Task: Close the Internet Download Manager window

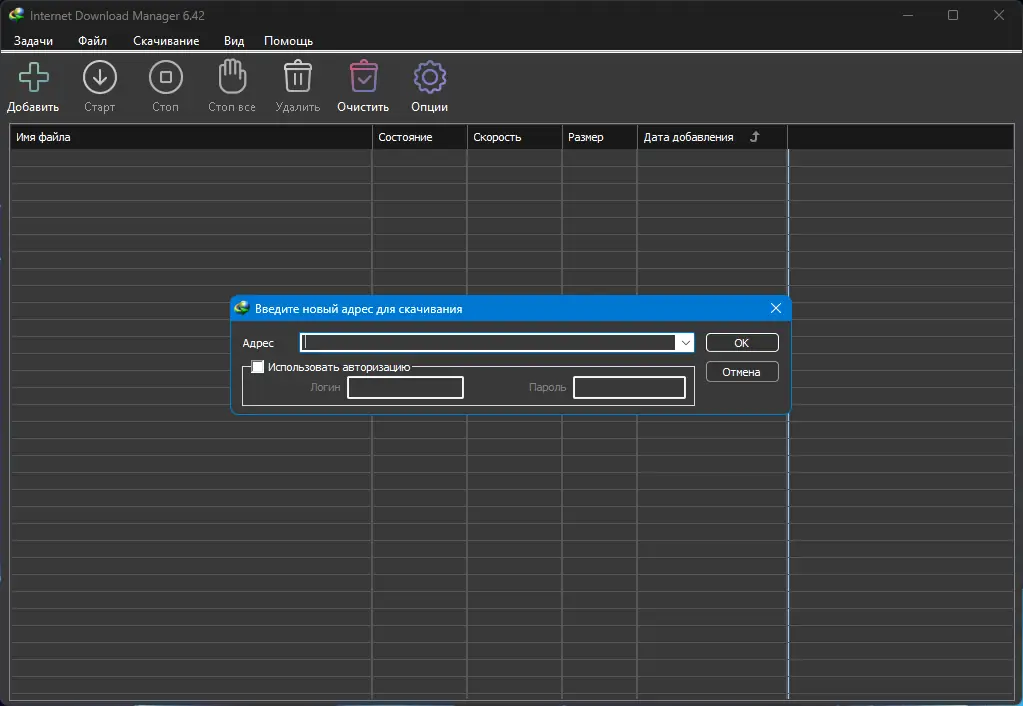Action: (999, 15)
